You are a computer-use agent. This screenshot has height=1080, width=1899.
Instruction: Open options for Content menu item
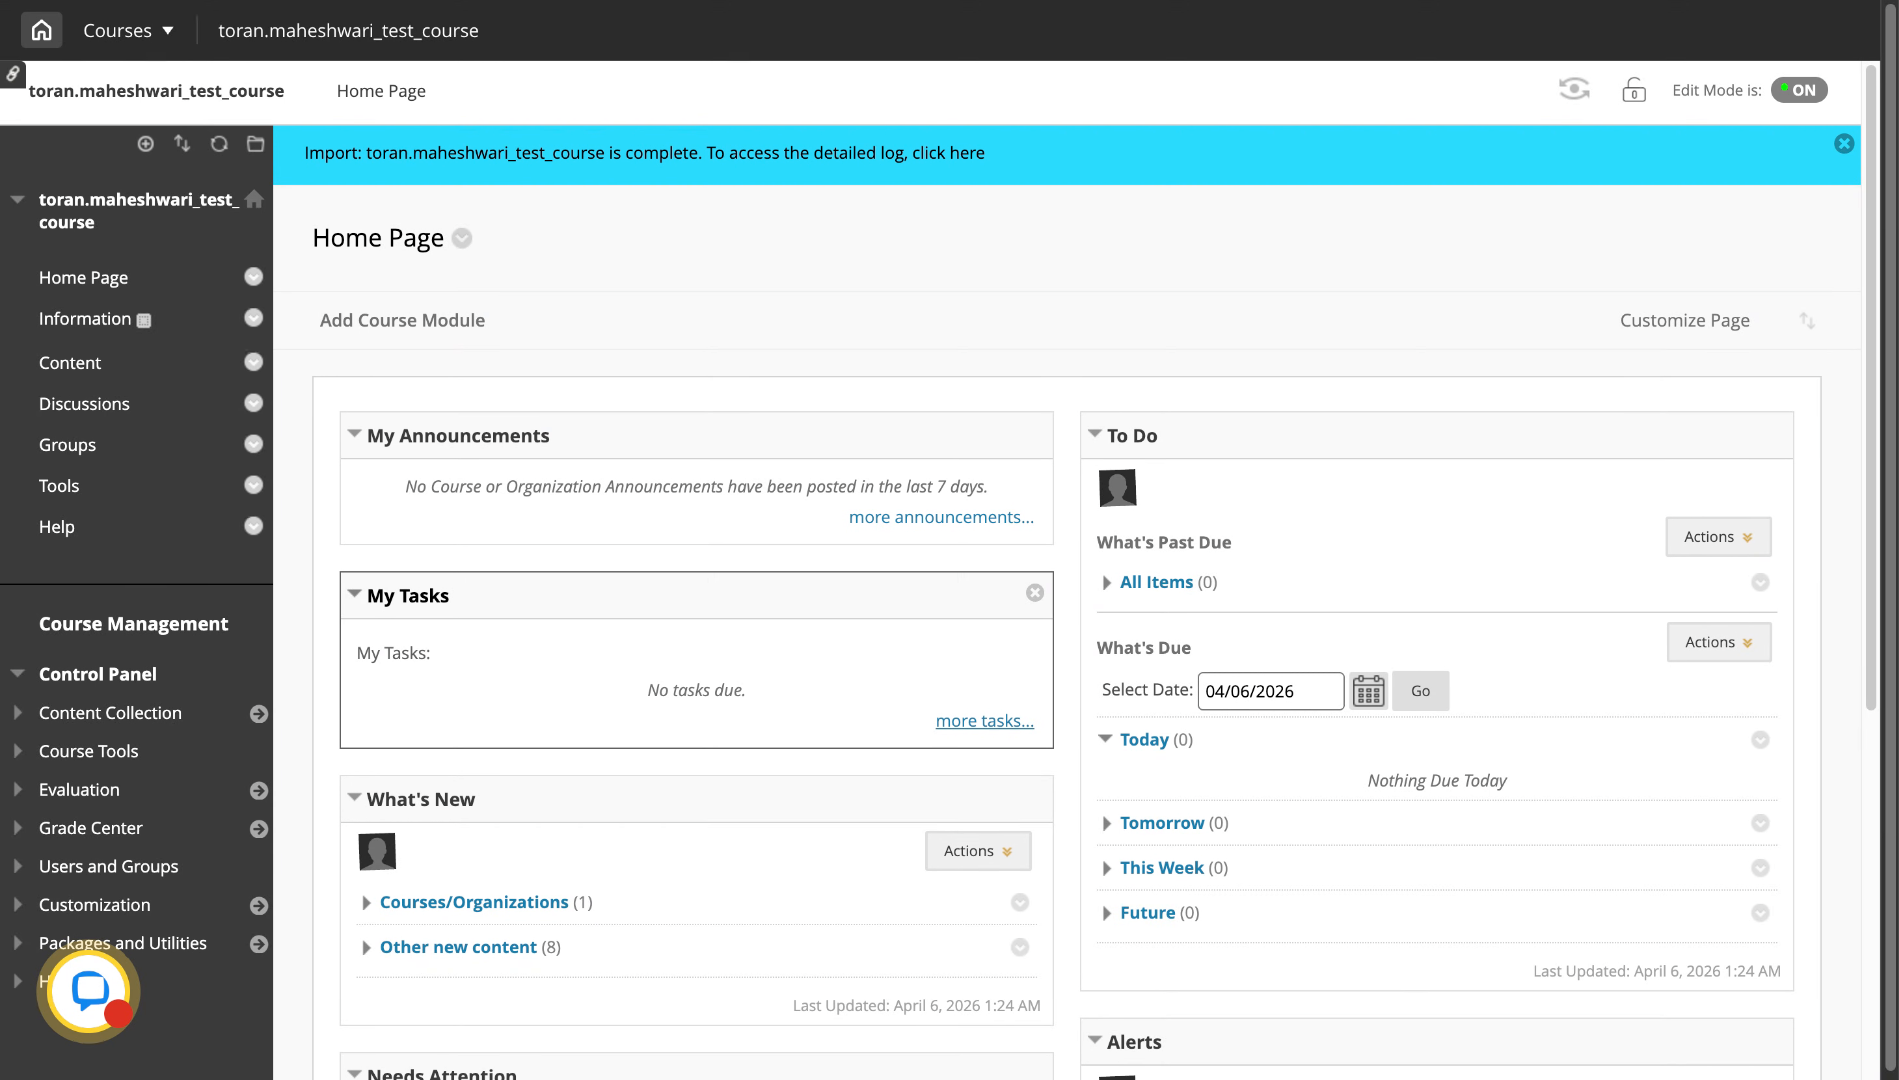254,362
